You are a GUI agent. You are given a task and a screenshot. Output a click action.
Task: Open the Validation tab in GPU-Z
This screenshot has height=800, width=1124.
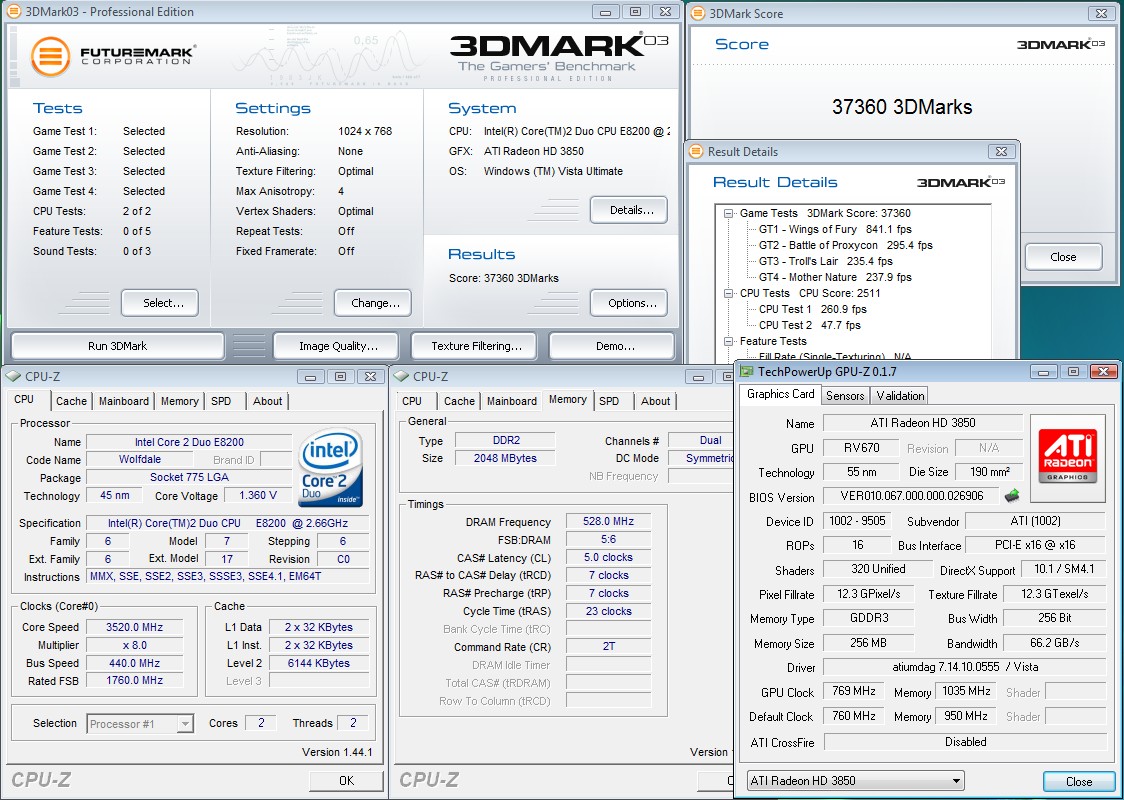pyautogui.click(x=900, y=396)
